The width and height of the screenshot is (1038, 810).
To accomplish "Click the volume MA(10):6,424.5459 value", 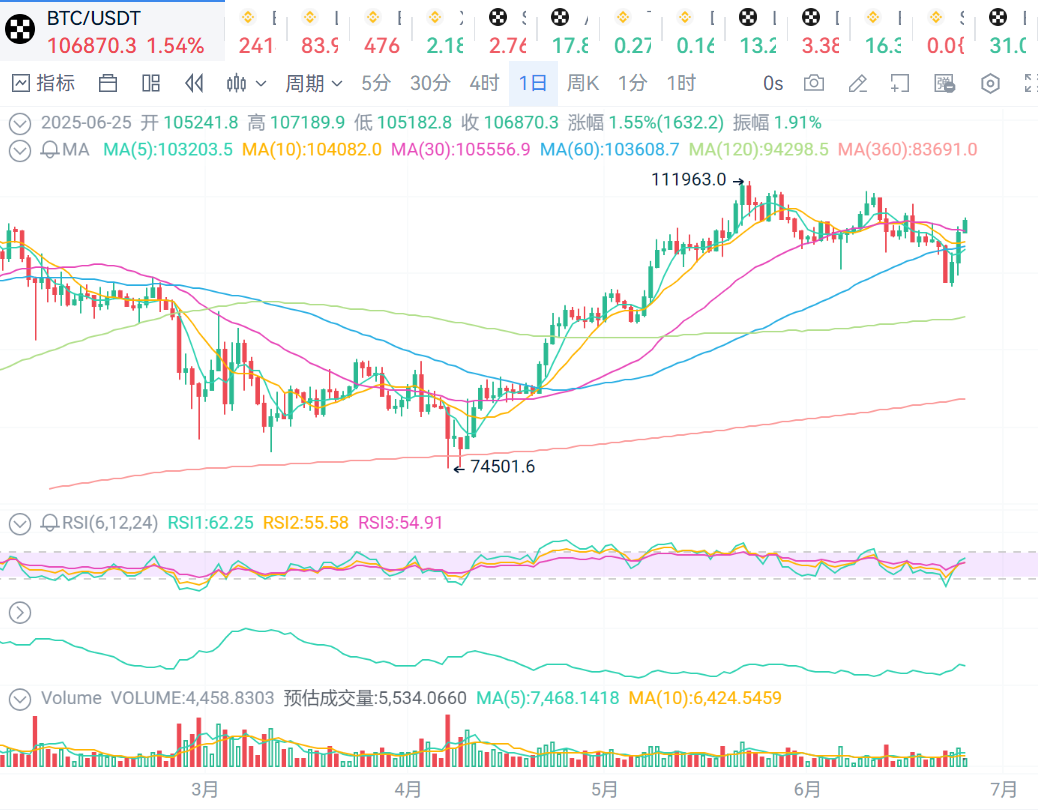I will point(705,699).
